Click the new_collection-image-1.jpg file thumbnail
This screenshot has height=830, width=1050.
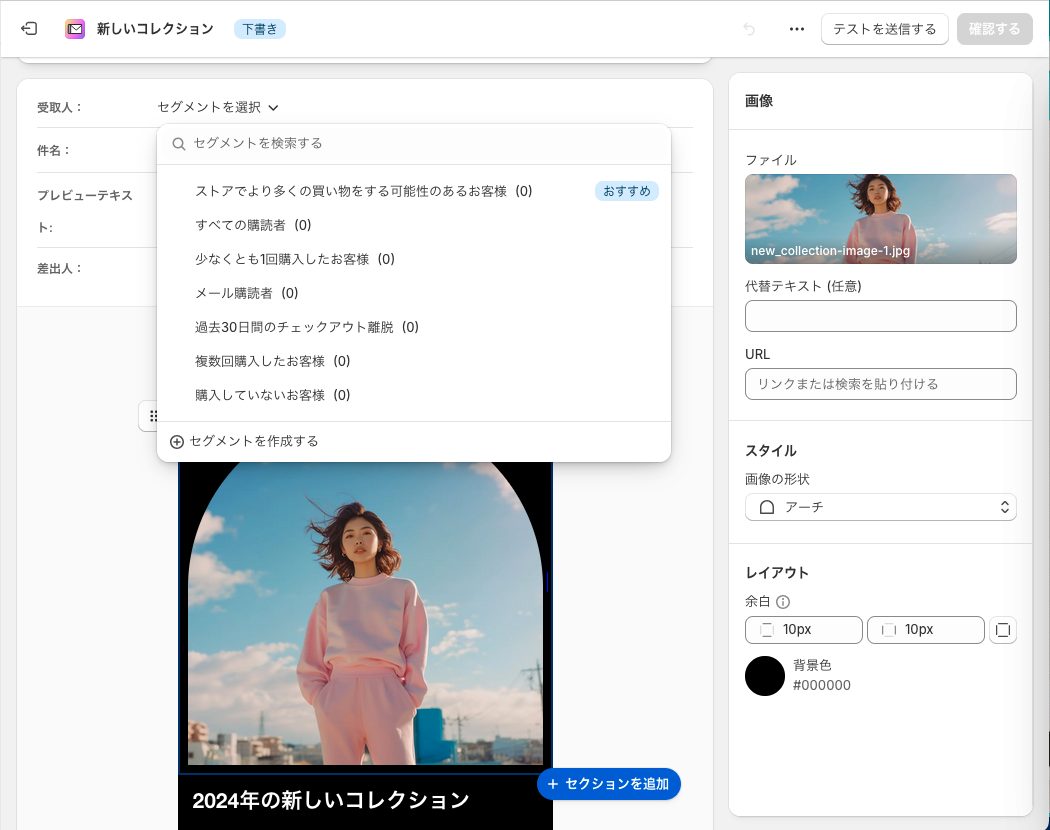(881, 219)
